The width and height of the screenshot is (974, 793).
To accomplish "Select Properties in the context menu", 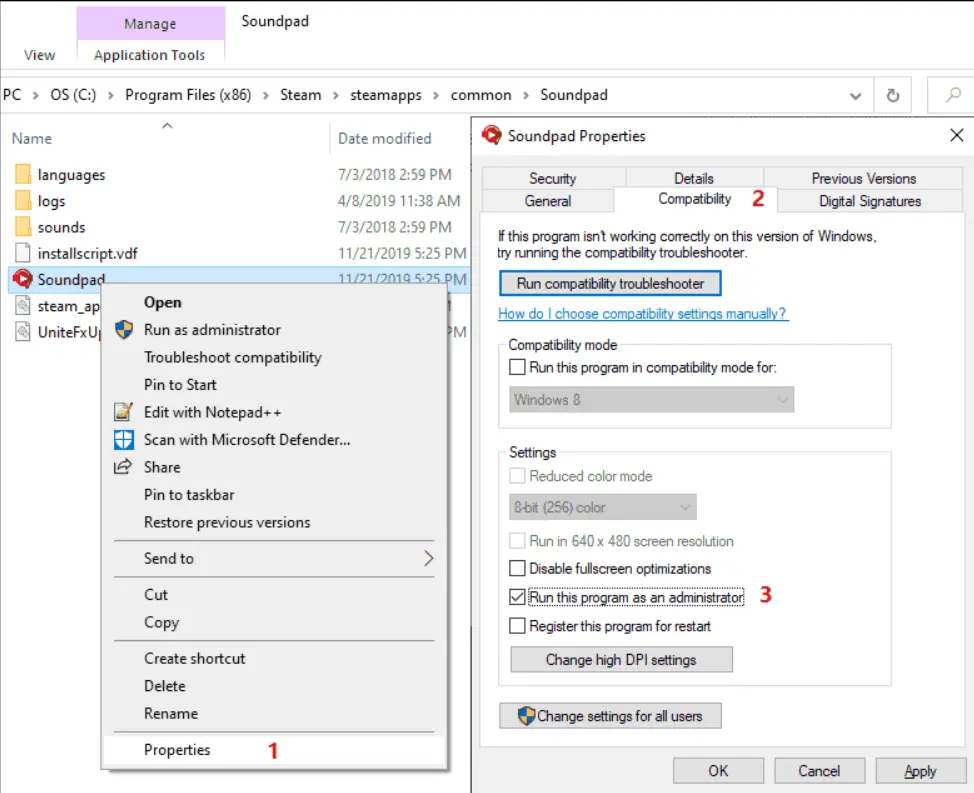I will coord(273,750).
